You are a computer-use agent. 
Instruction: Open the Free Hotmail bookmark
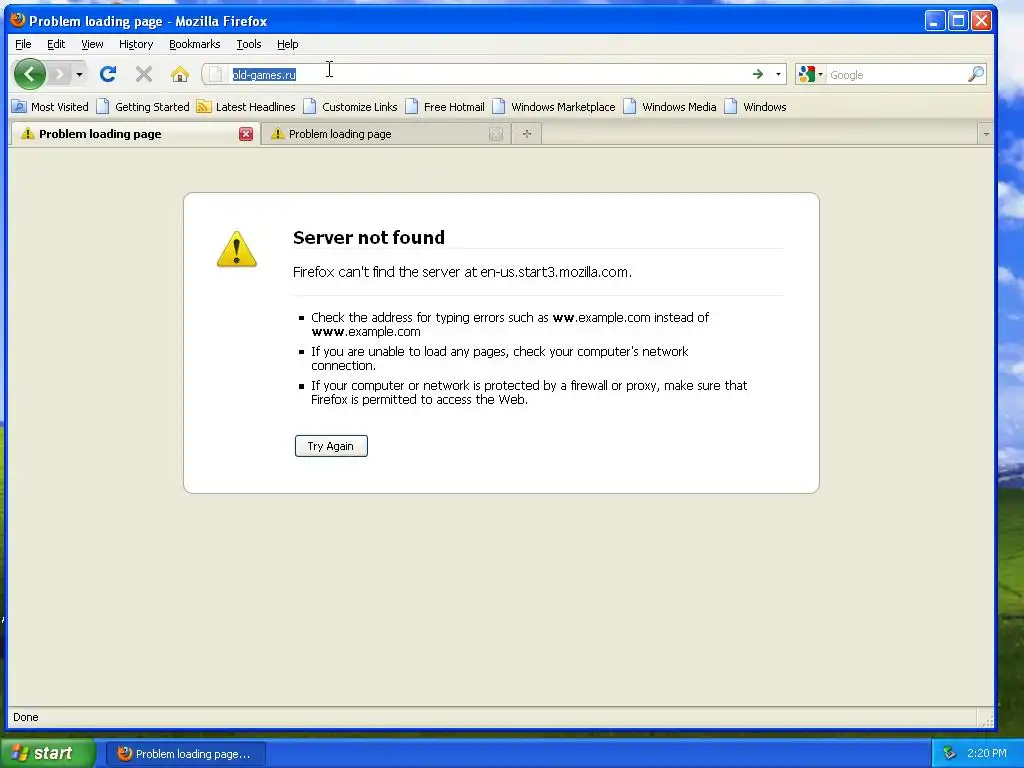(x=445, y=106)
